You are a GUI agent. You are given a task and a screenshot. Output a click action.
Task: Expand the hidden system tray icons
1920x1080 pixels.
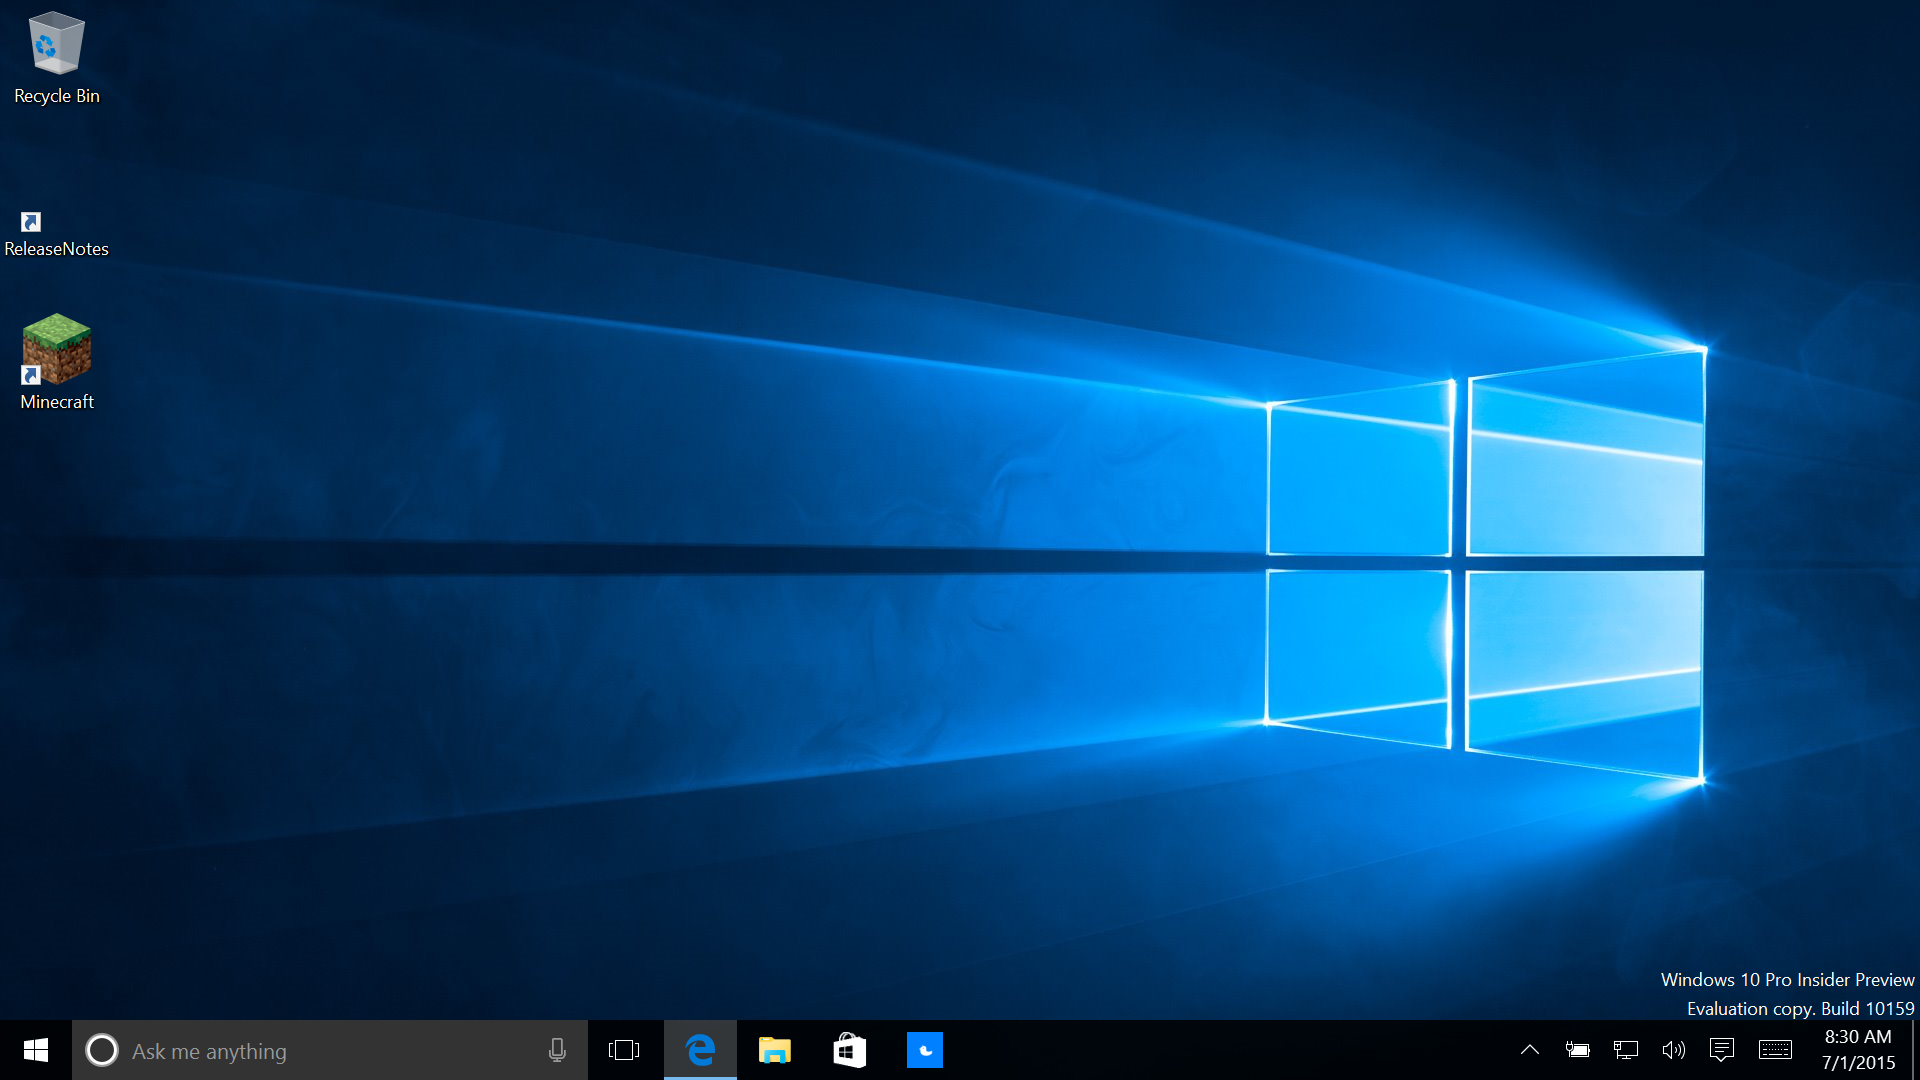(1529, 1050)
